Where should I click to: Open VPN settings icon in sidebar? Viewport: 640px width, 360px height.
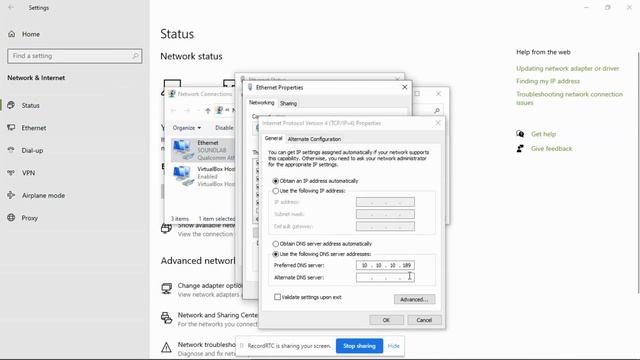click(x=11, y=173)
